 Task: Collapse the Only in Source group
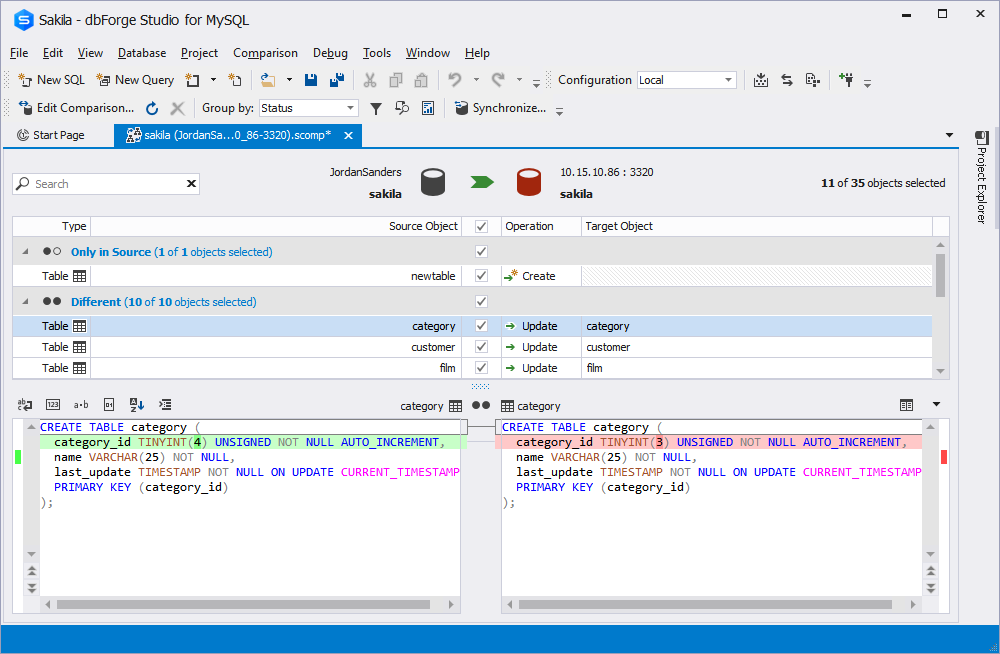point(26,251)
